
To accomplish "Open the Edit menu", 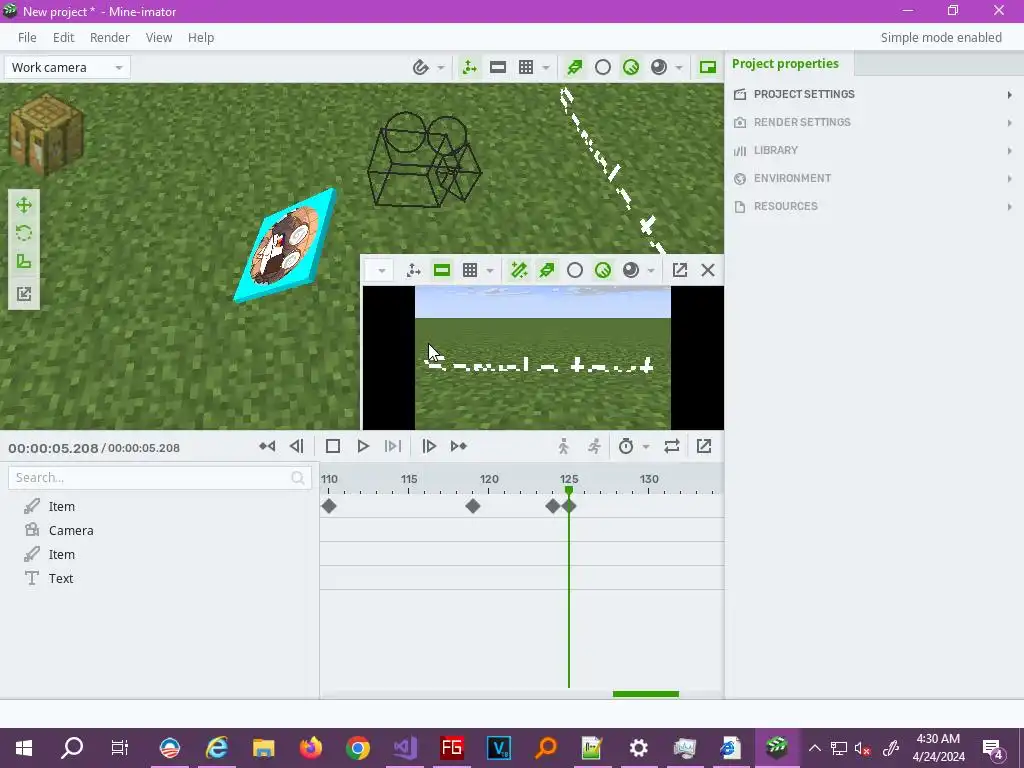I will click(x=63, y=37).
